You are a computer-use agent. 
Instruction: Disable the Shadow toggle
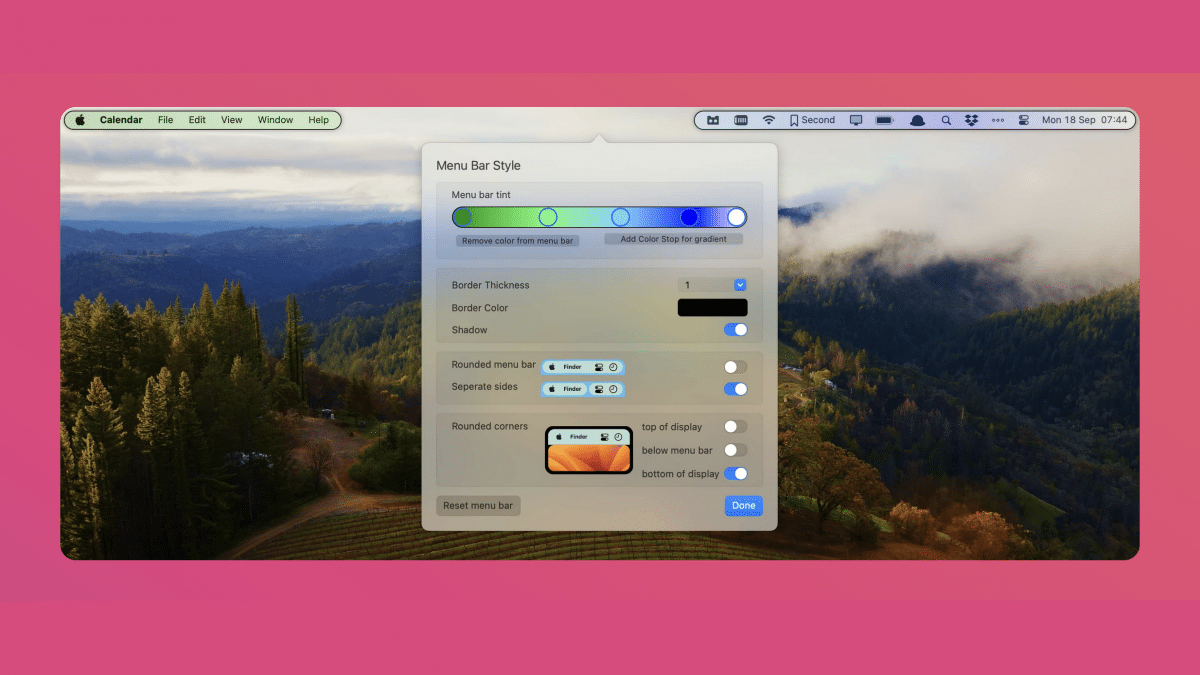coord(735,330)
